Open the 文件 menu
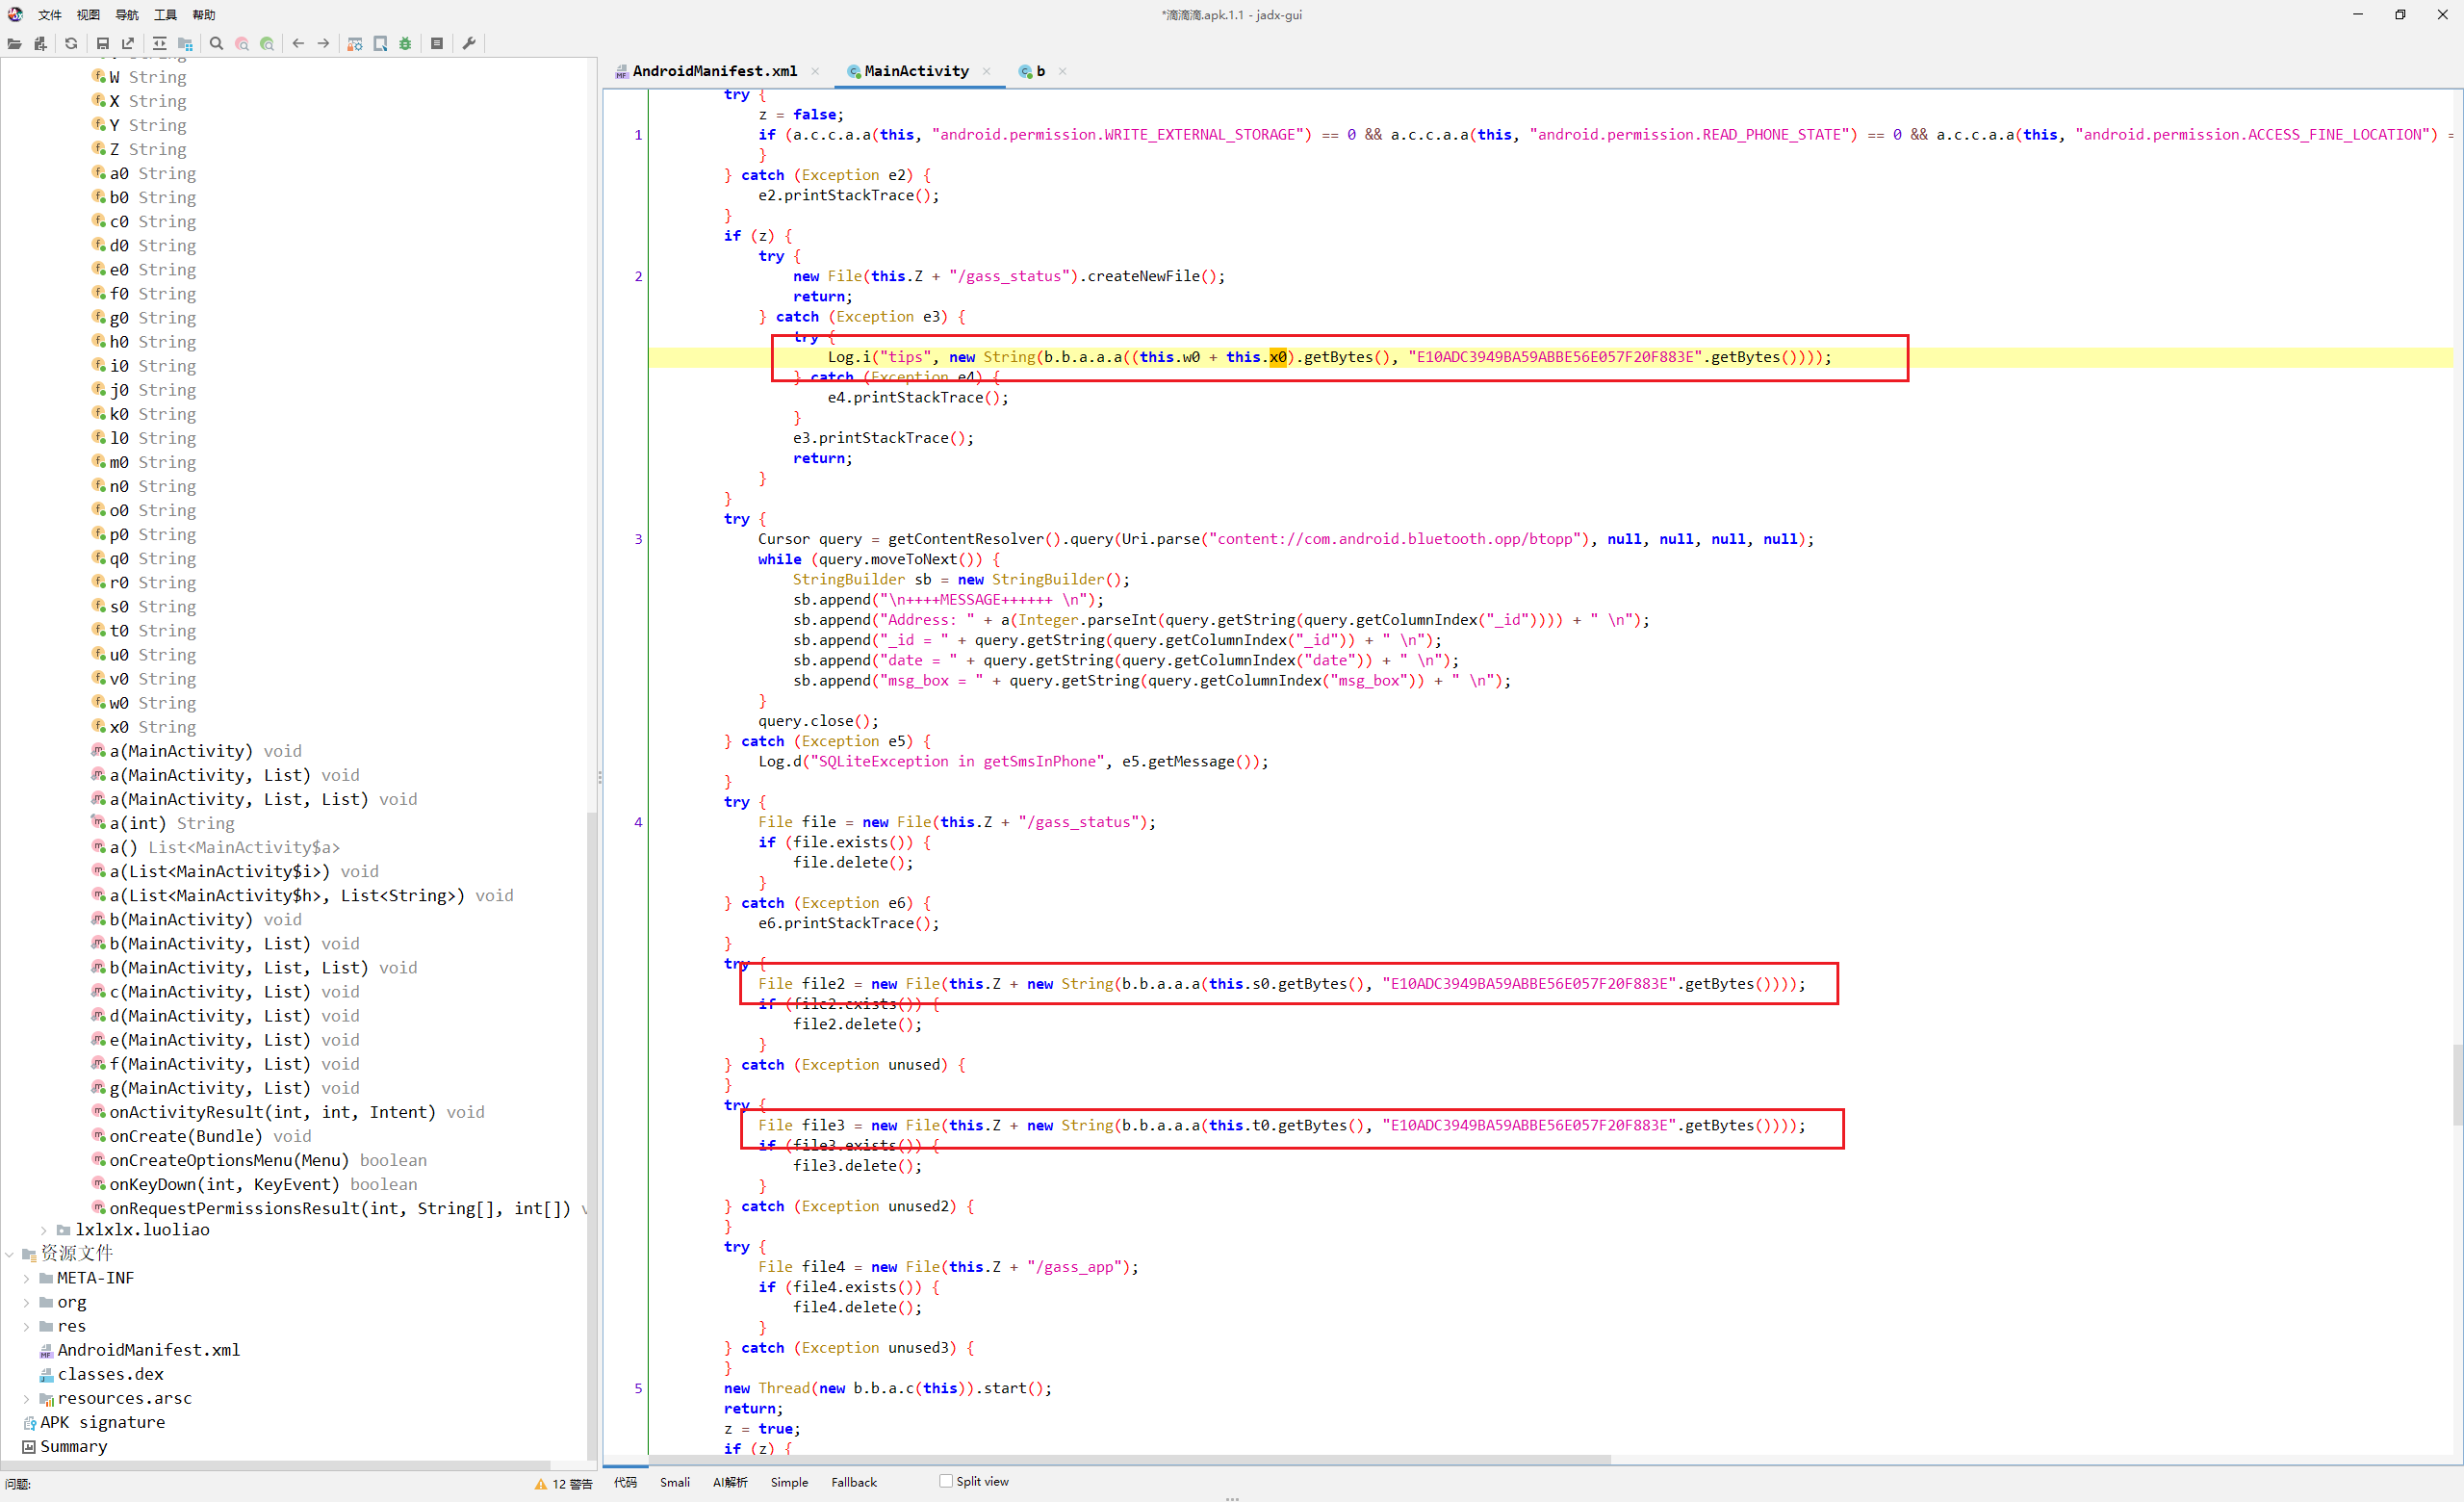This screenshot has width=2464, height=1502. tap(50, 14)
